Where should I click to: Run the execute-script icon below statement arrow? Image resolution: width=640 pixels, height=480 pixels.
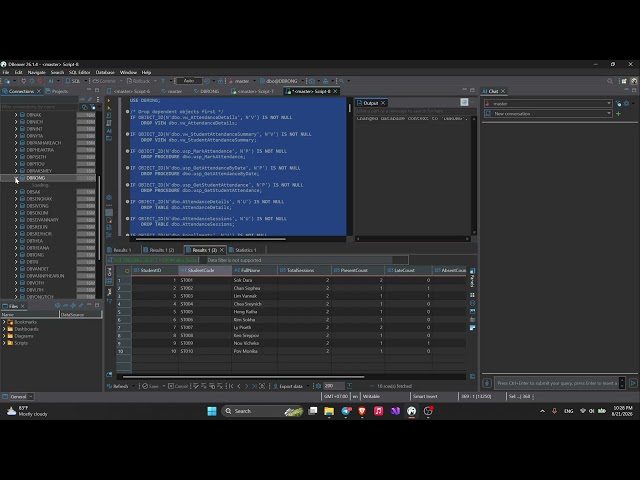tap(109, 108)
